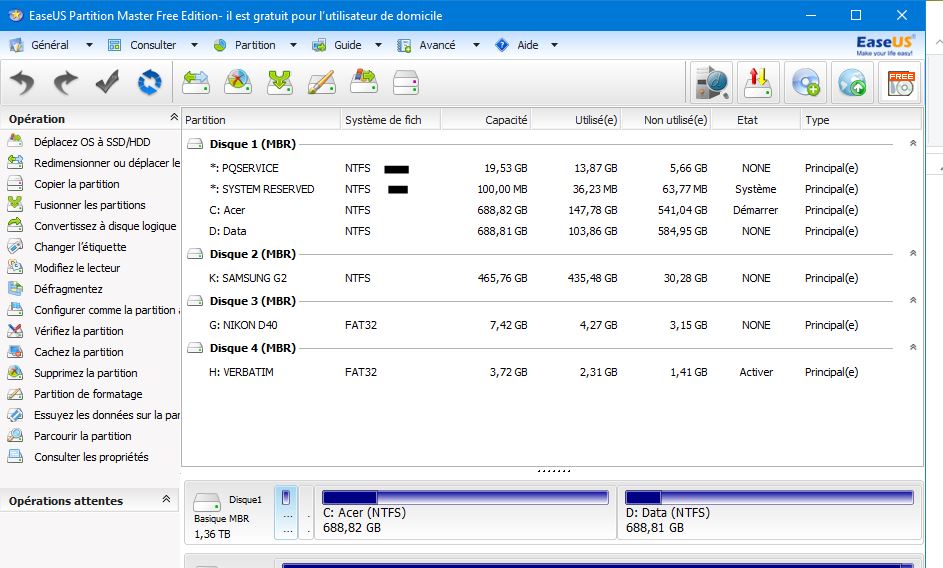Open the Consulter menu
The height and width of the screenshot is (568, 943).
tap(153, 45)
